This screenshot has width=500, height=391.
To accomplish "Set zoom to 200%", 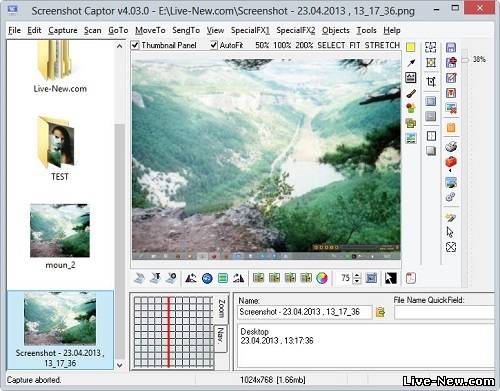I will (x=304, y=45).
